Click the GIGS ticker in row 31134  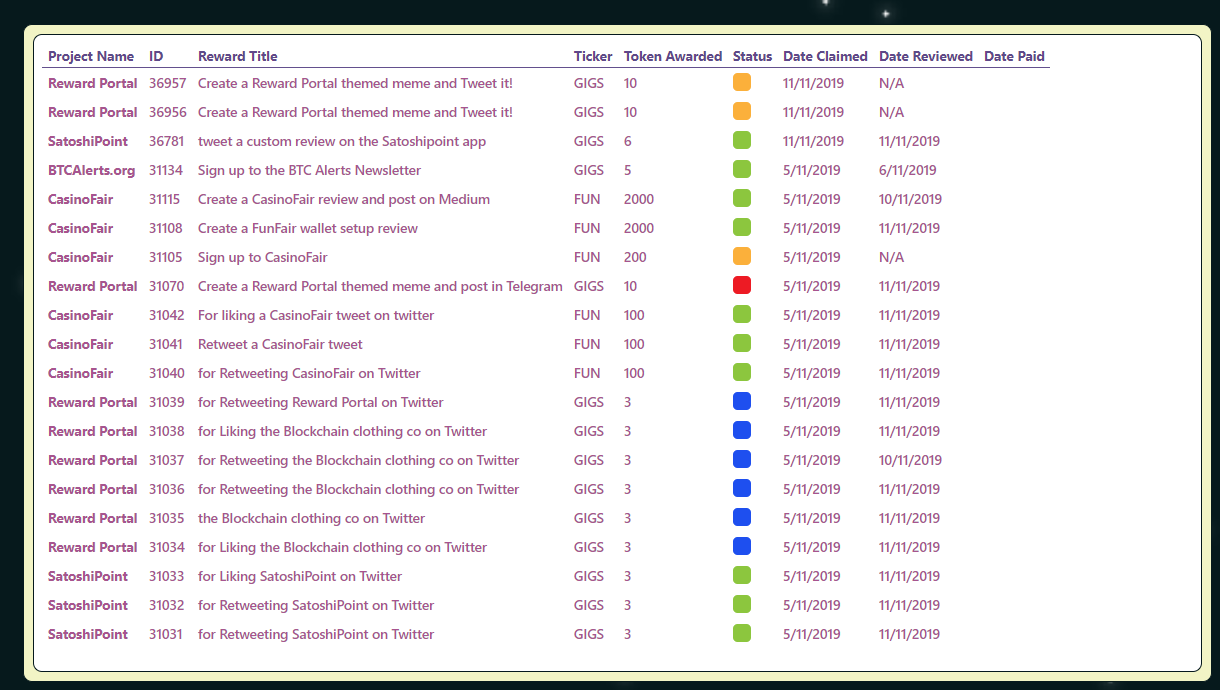589,170
